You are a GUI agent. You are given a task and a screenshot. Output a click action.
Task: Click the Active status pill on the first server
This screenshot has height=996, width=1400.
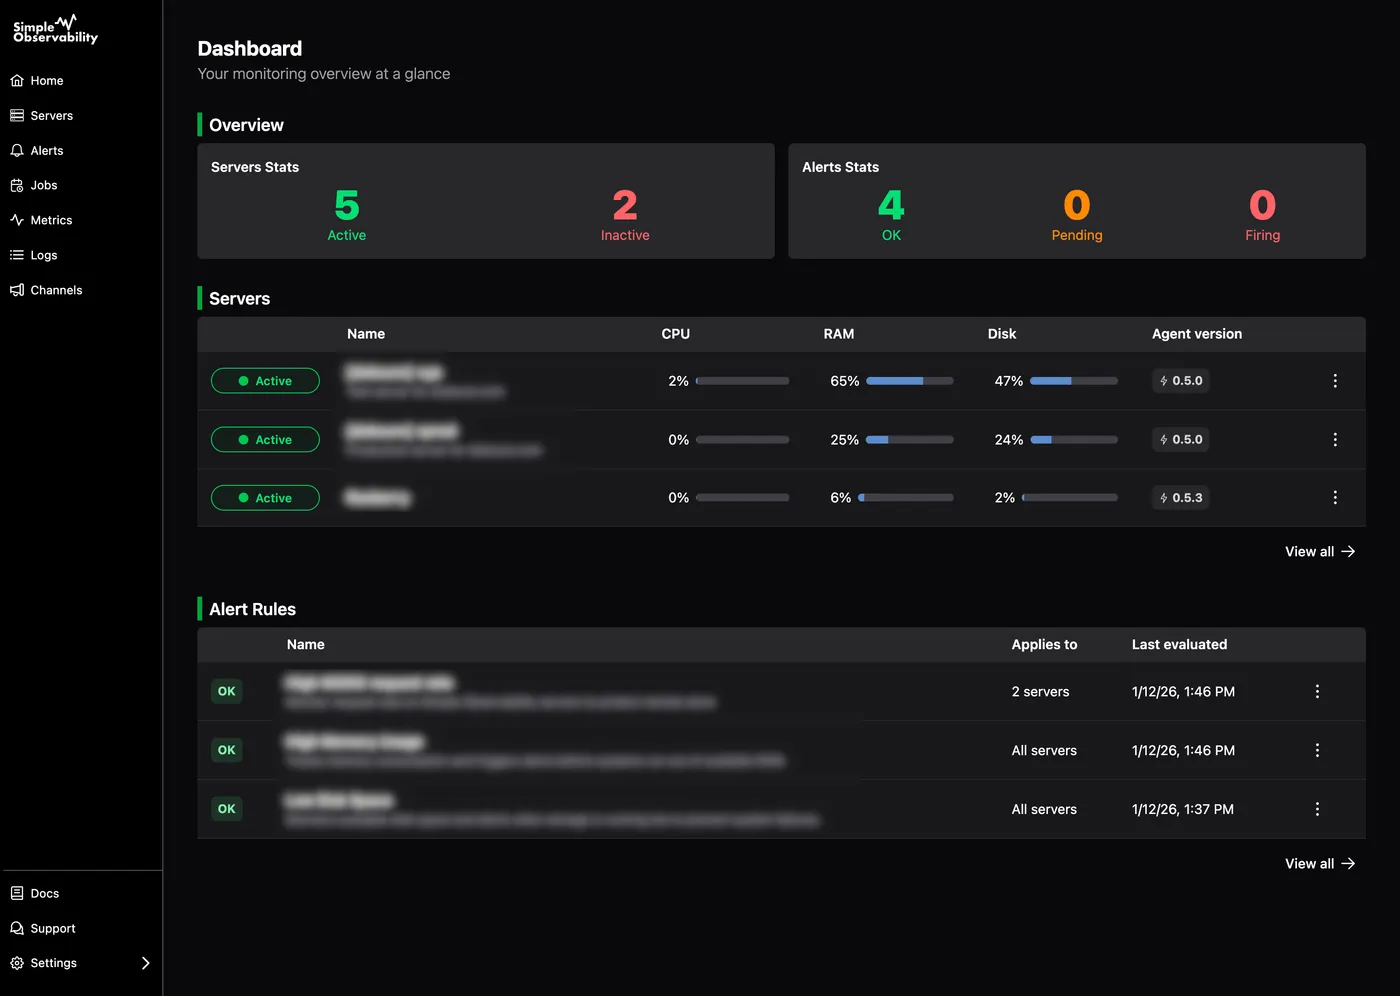[x=265, y=381]
